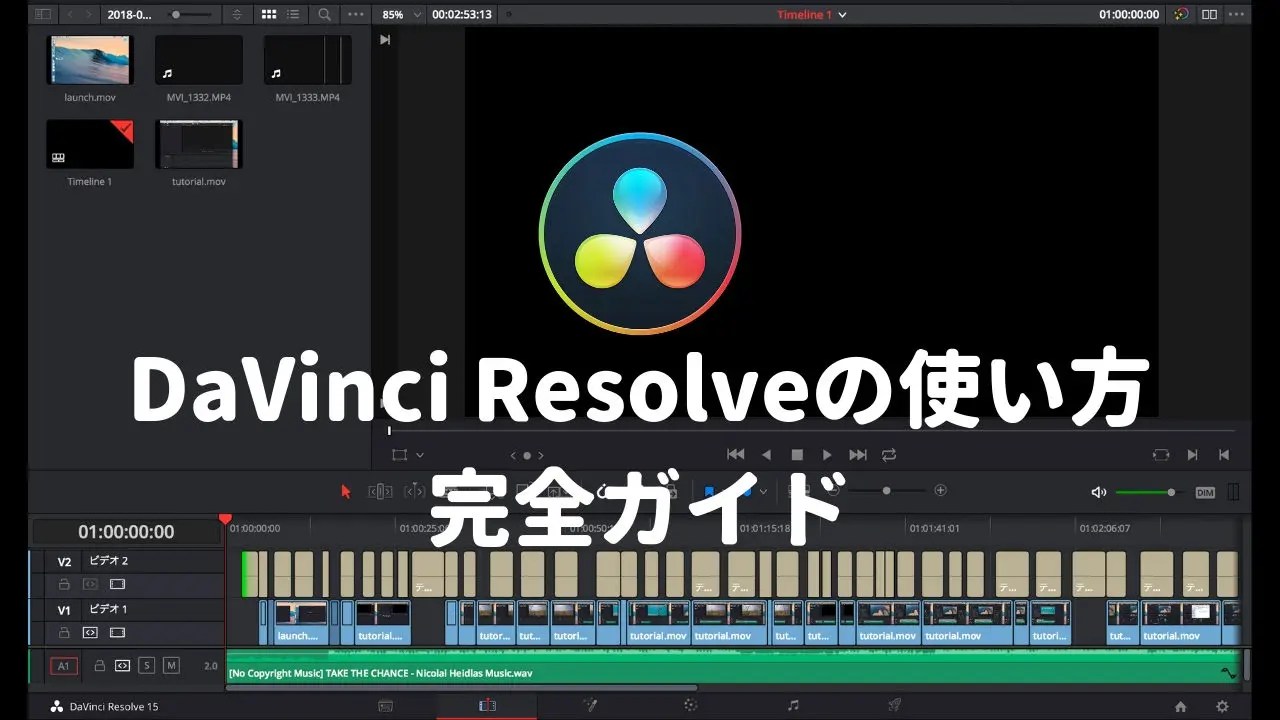Toggle the bin list panel icon

[41, 15]
